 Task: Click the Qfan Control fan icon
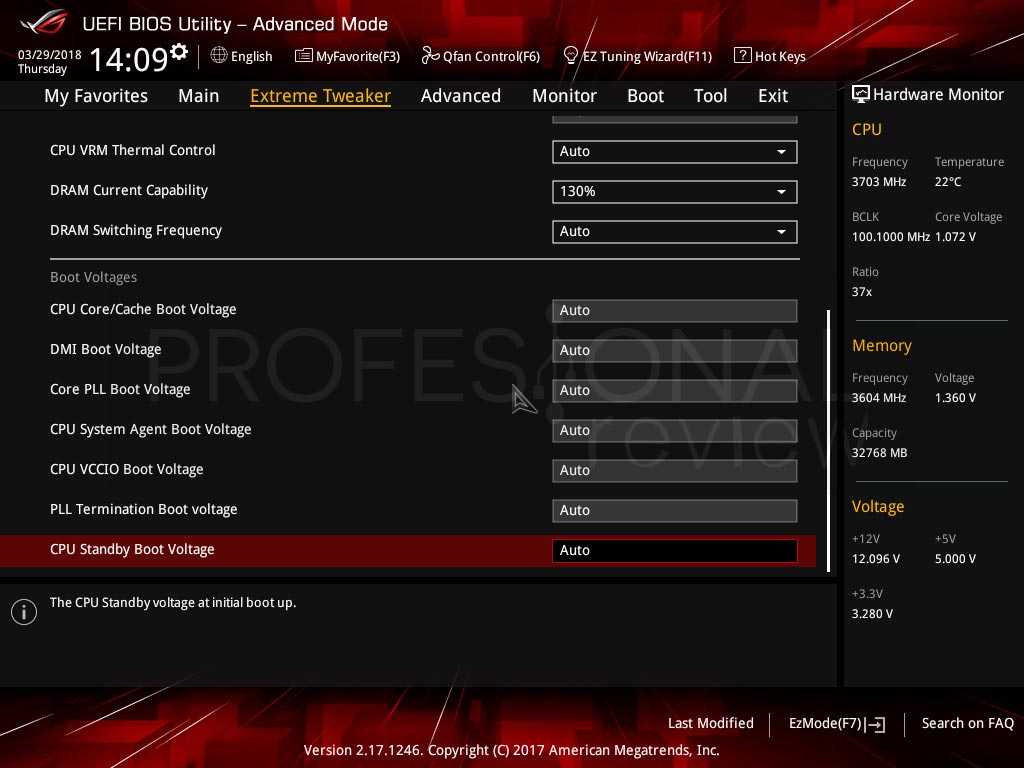[x=430, y=56]
